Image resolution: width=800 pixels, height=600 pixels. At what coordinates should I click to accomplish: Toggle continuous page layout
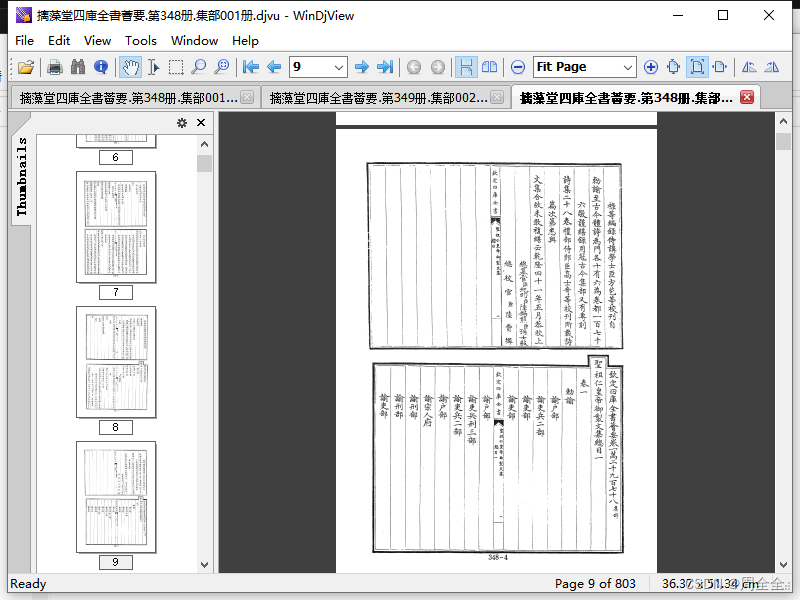click(x=466, y=67)
